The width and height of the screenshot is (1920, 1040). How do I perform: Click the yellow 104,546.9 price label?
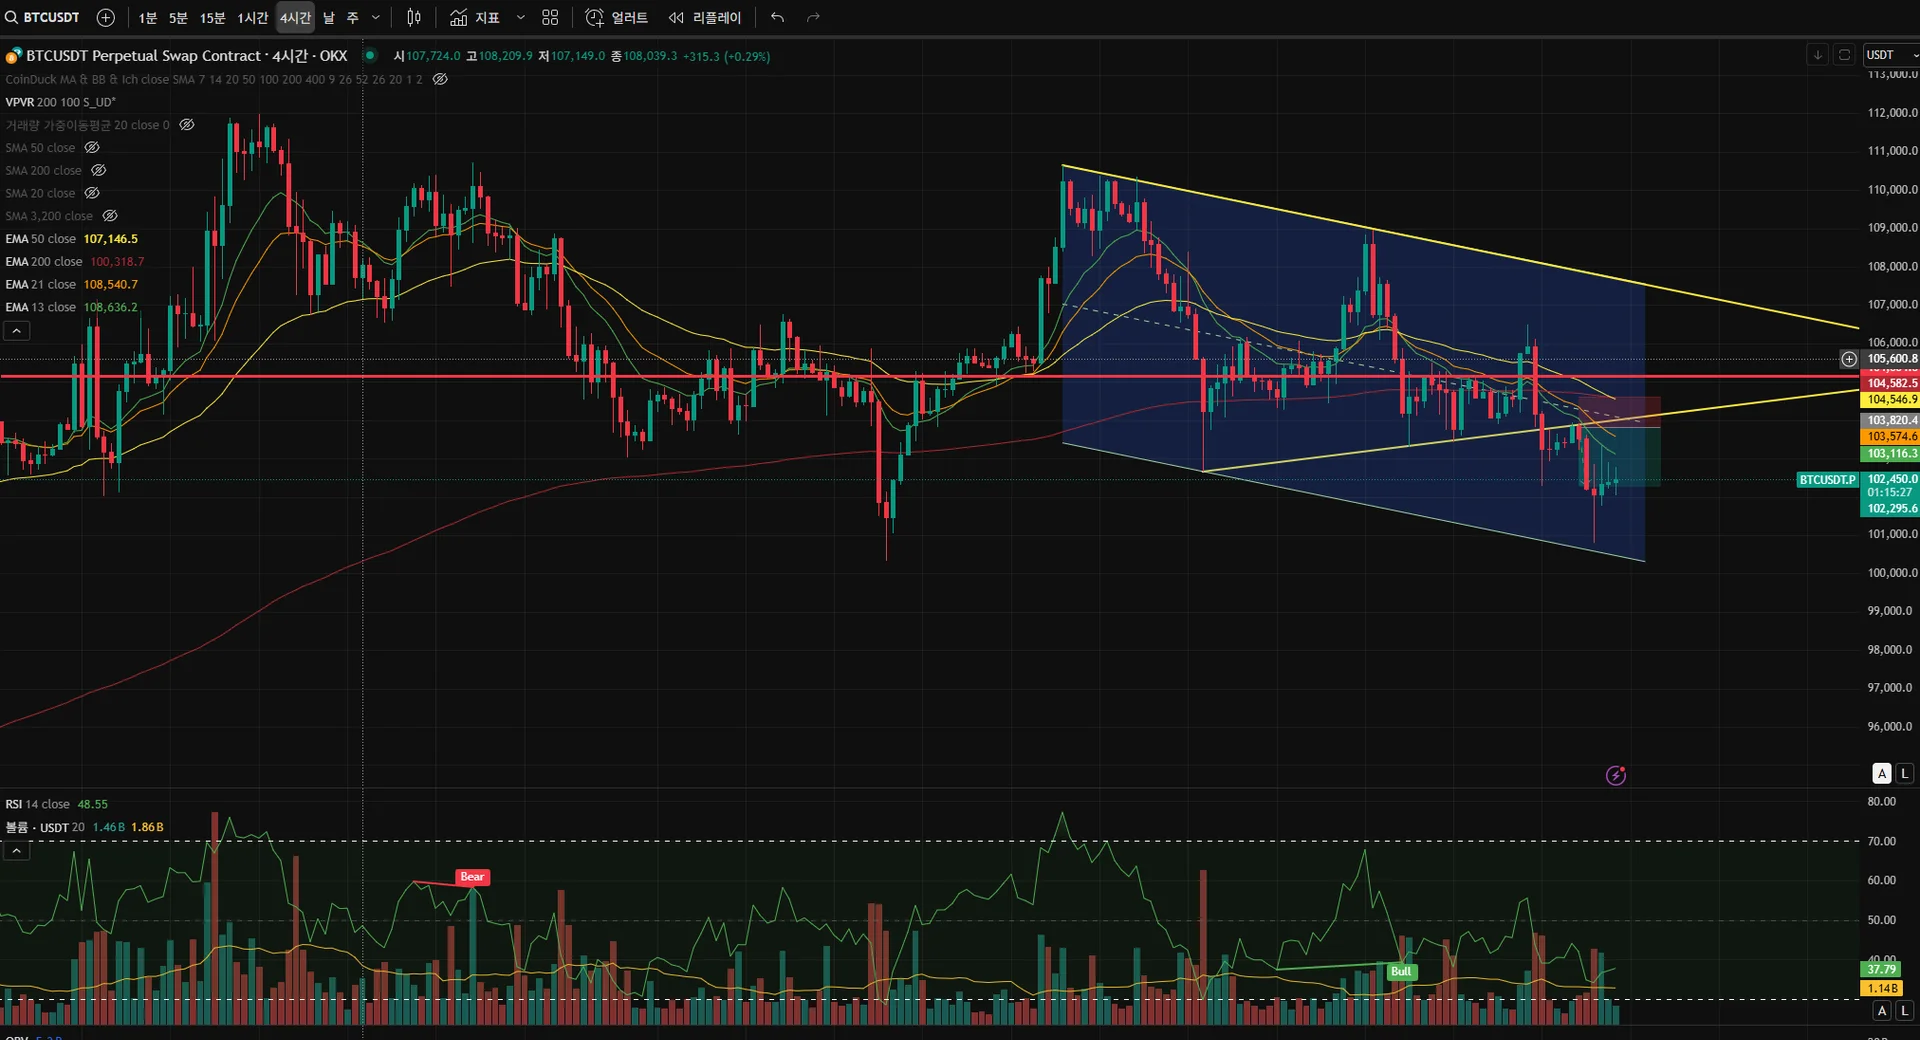1890,399
